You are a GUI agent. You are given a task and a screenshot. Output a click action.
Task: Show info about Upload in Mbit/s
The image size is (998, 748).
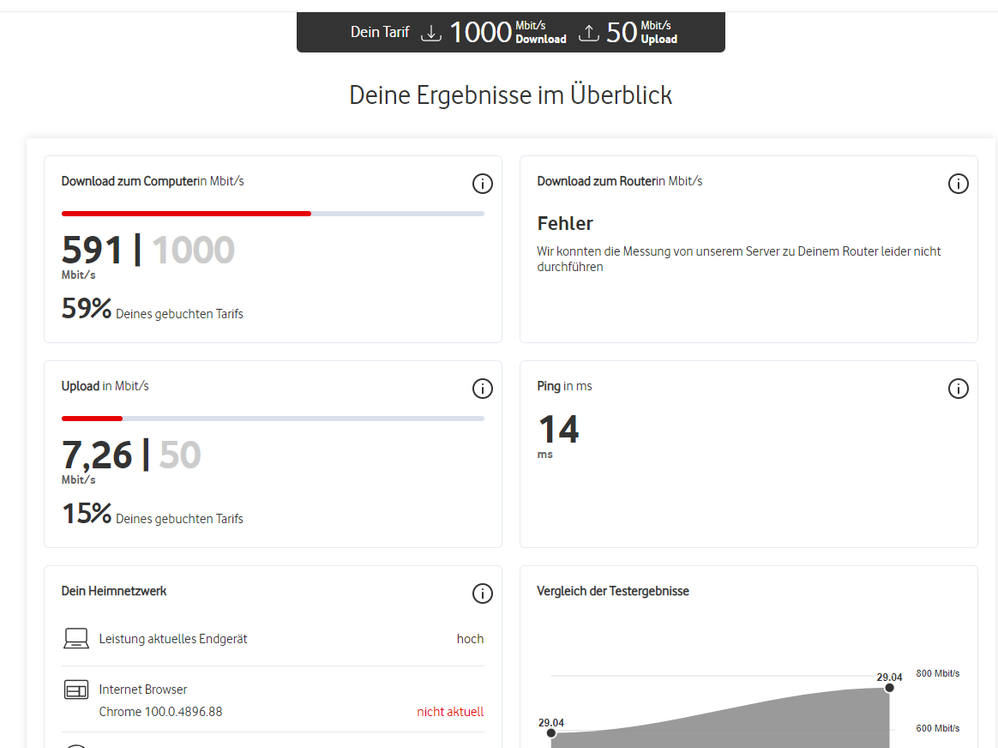(482, 389)
